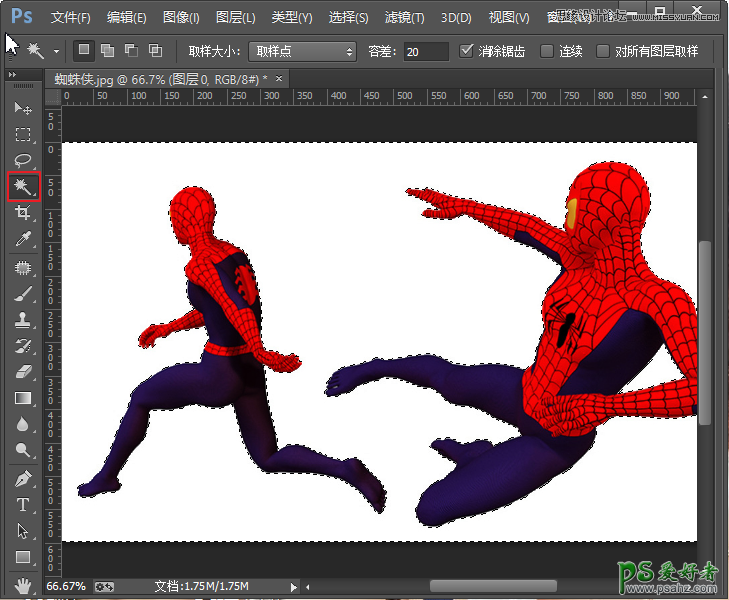Select the History Brush tool
This screenshot has width=729, height=600.
point(23,346)
